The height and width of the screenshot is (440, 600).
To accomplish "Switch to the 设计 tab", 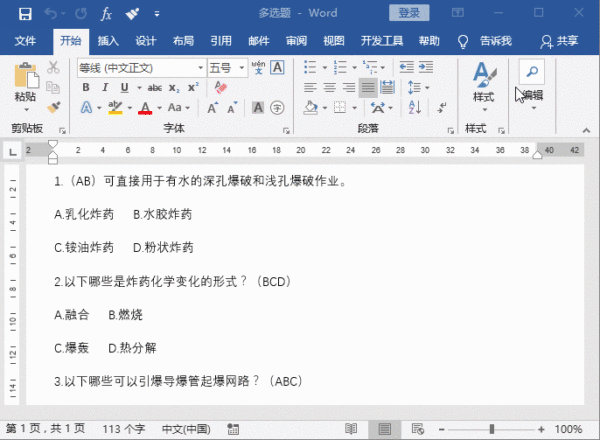I will pyautogui.click(x=145, y=41).
